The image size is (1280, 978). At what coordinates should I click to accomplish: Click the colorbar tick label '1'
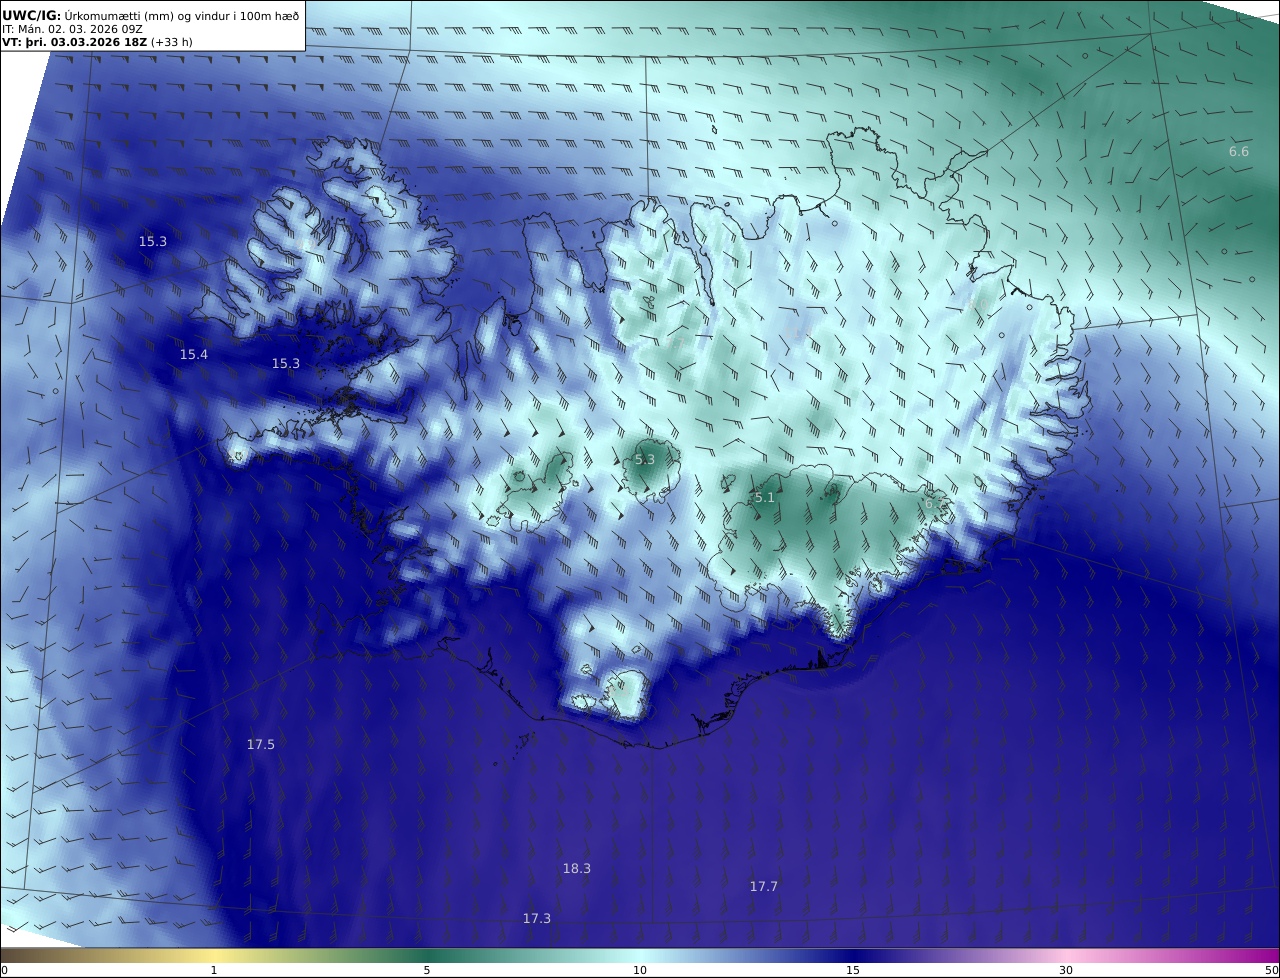[x=214, y=970]
